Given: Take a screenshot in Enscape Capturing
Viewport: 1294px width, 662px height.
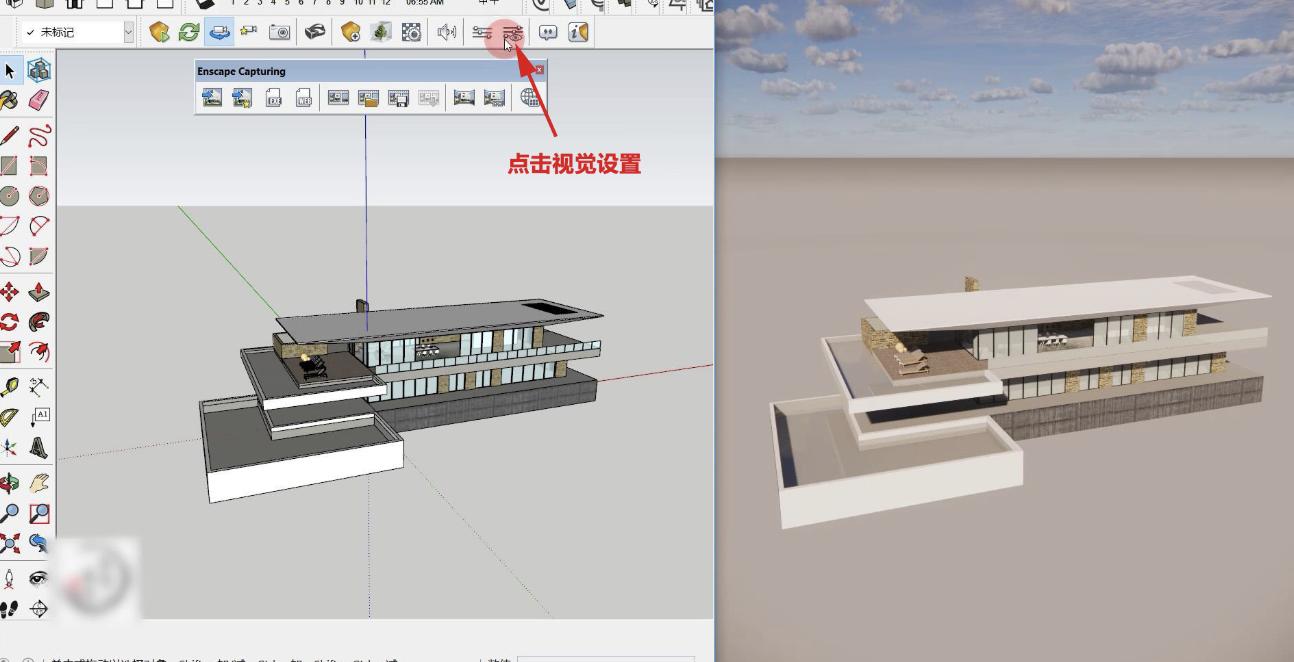Looking at the screenshot, I should [x=211, y=98].
